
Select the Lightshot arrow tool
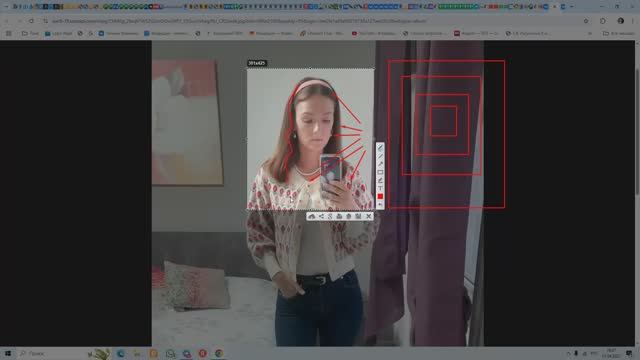[x=380, y=164]
